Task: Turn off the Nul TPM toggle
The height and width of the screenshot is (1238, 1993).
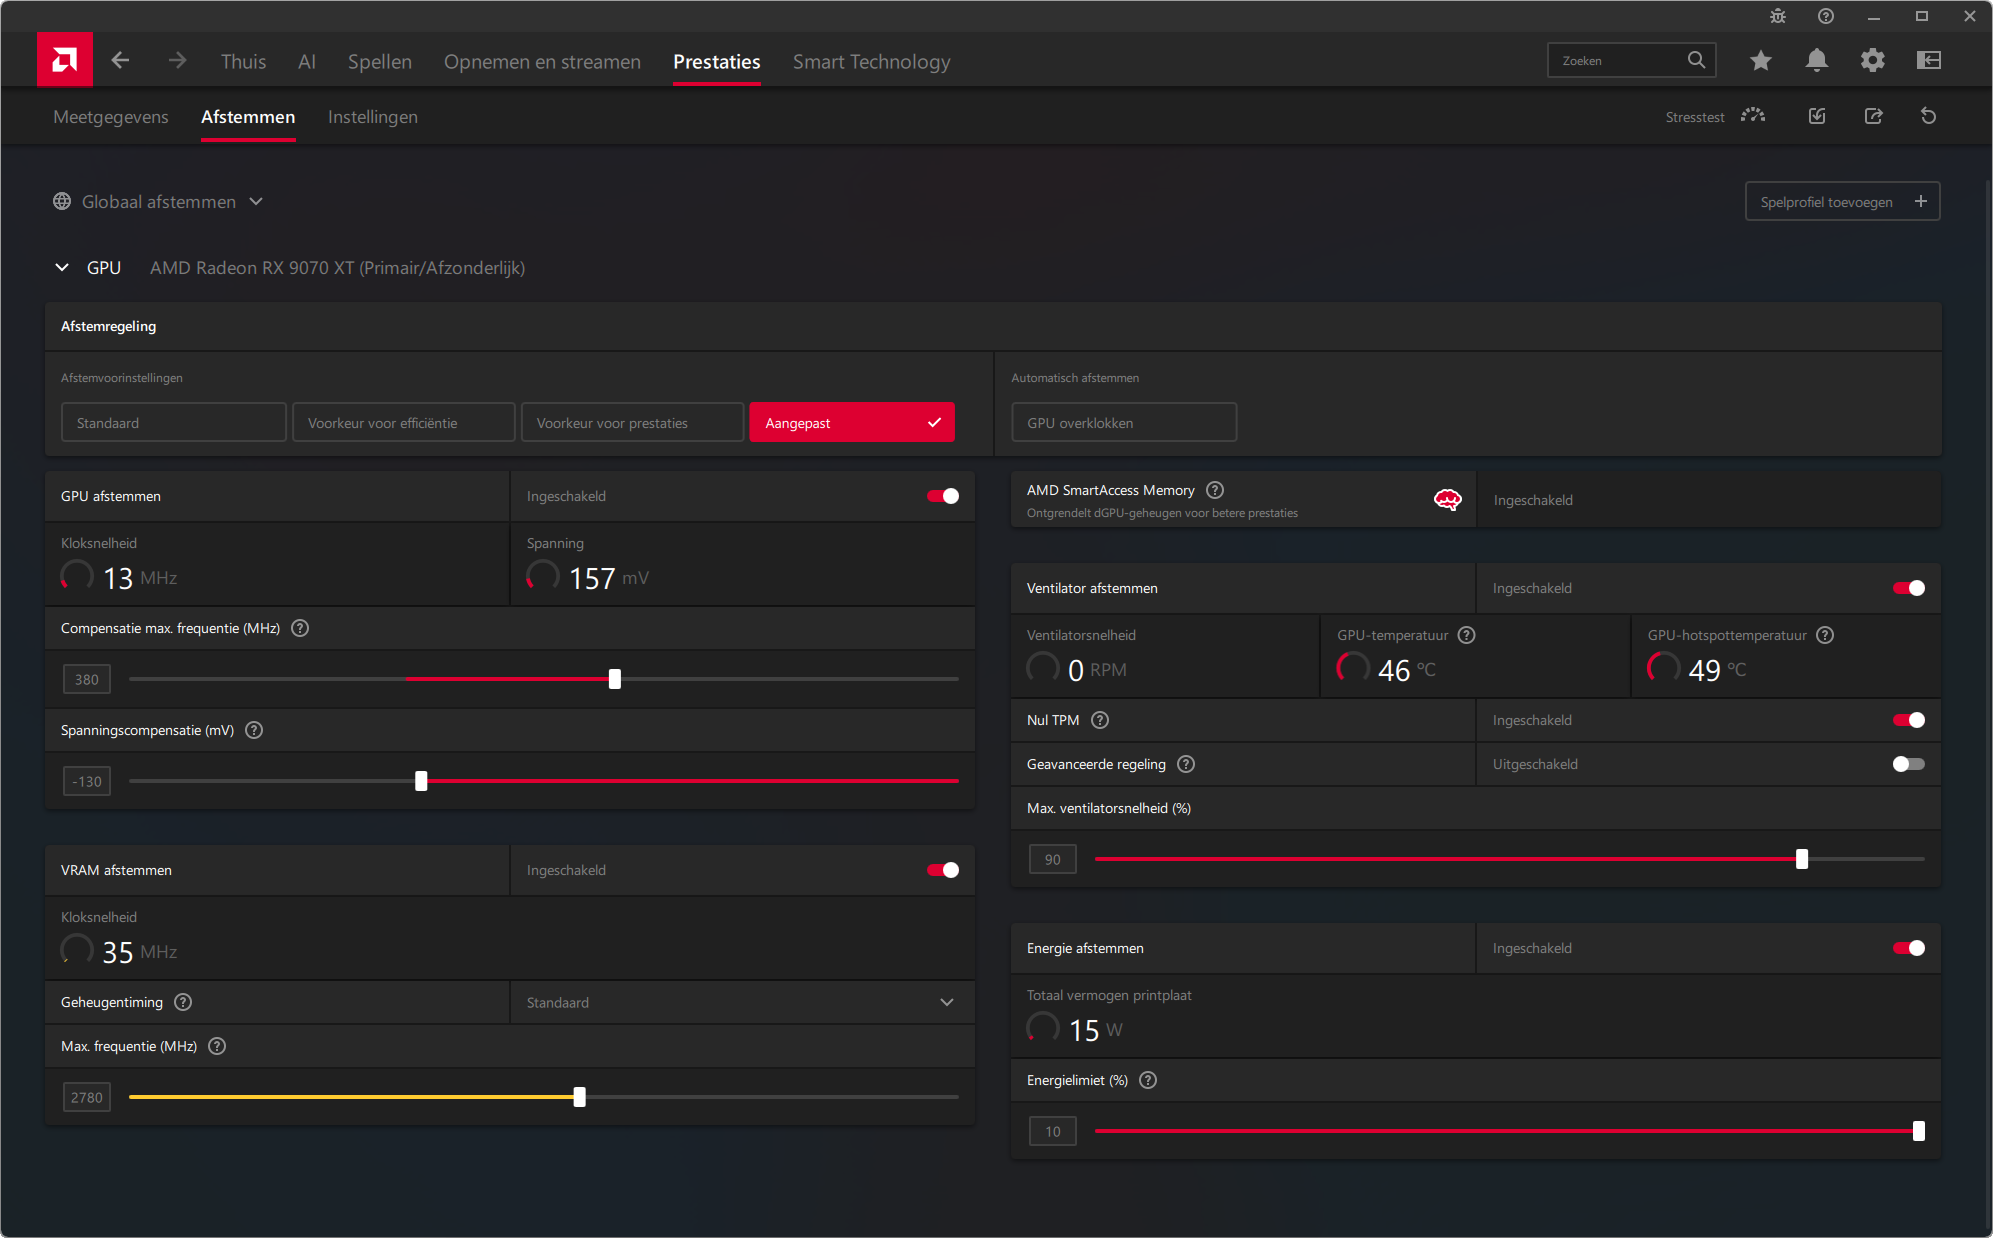Action: [x=1908, y=720]
